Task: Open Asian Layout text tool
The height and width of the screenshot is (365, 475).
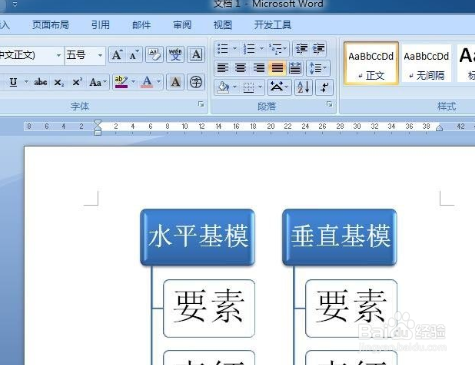Action: 279,88
